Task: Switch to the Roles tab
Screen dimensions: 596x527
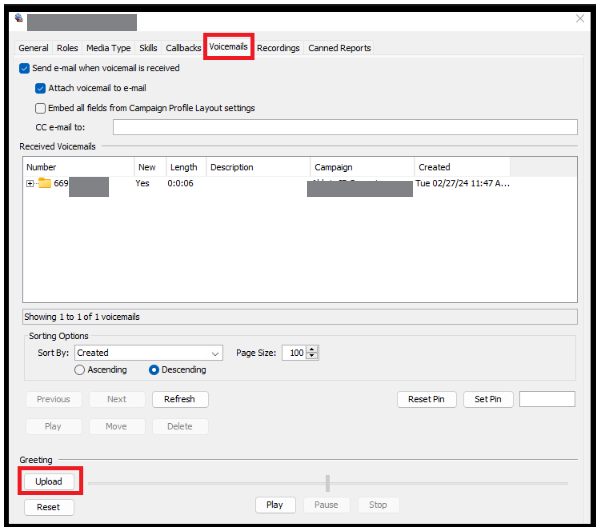Action: click(67, 48)
